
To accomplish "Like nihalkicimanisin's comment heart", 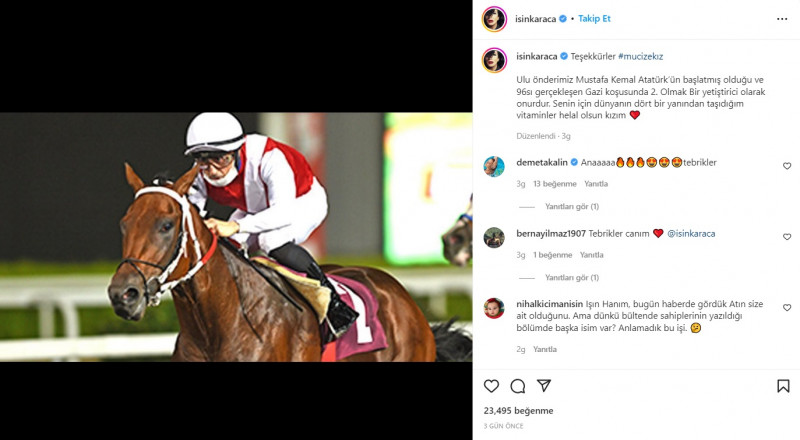I will [x=787, y=308].
